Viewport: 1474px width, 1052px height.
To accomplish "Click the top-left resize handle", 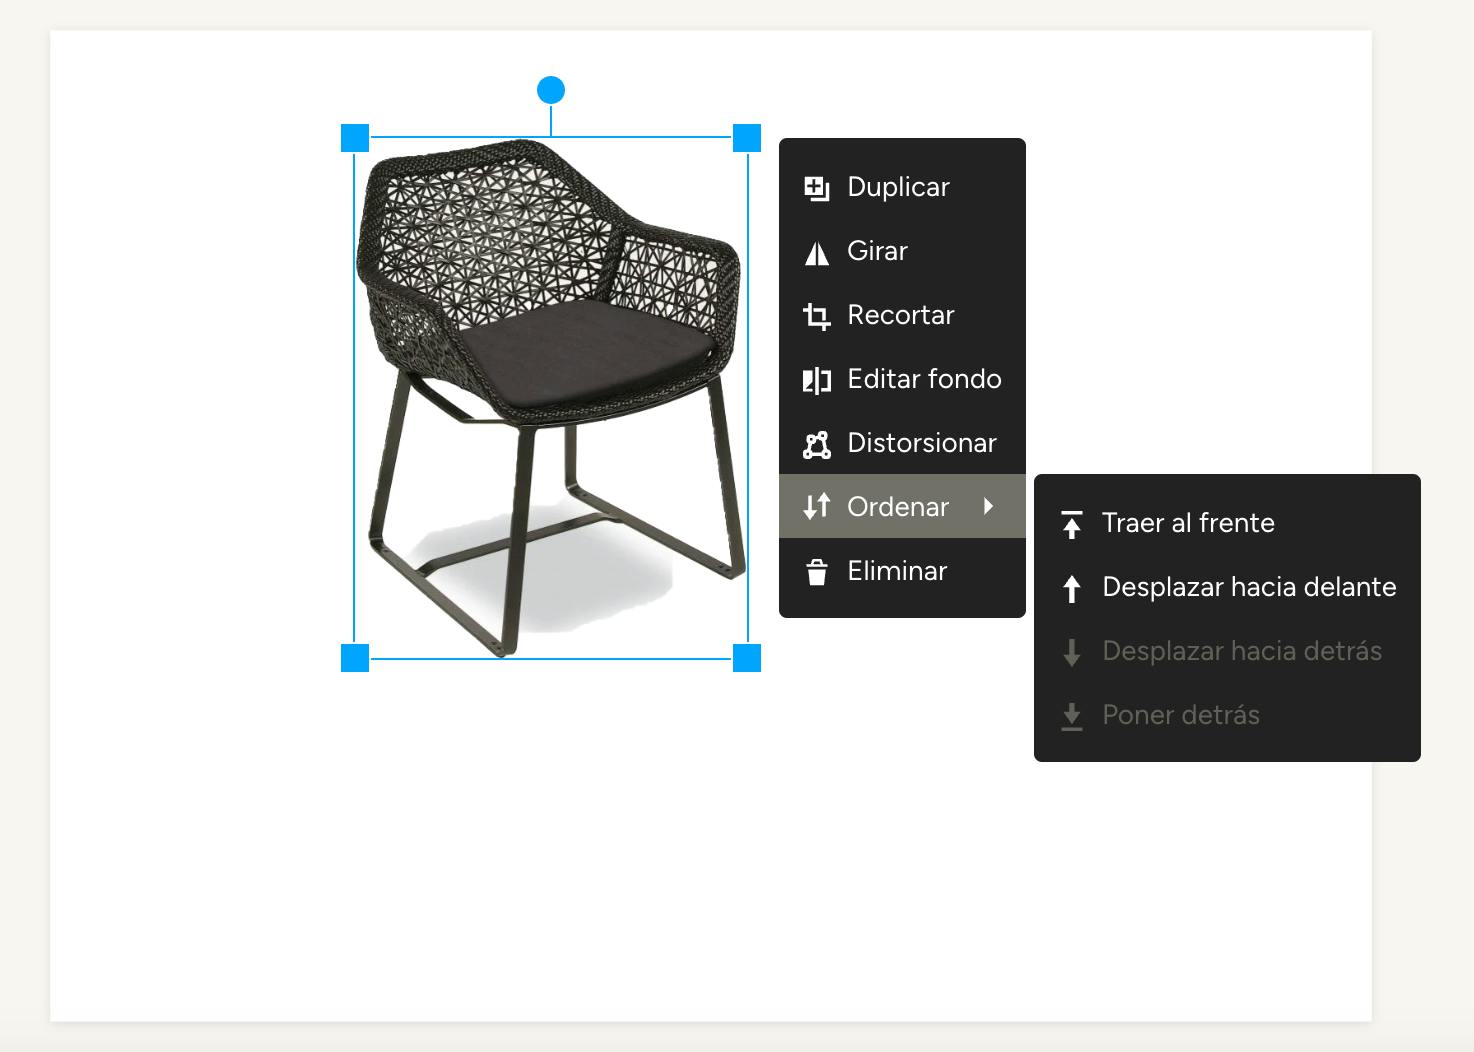I will [x=355, y=138].
